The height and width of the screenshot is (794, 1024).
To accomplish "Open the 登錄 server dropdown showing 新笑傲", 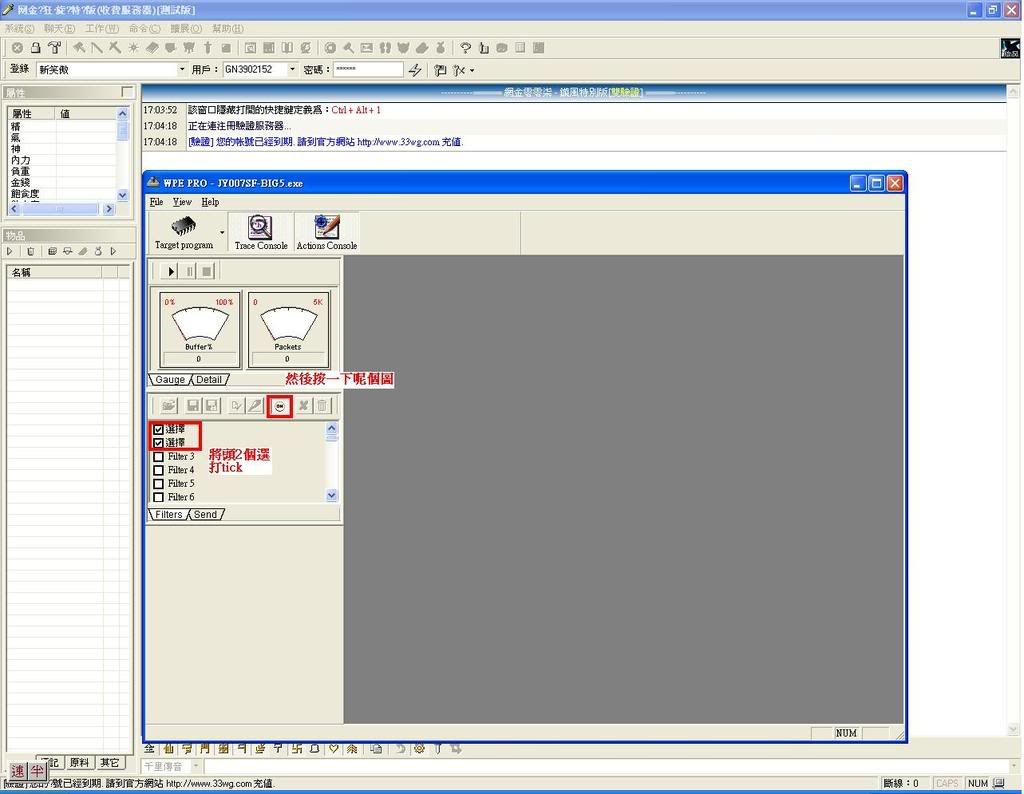I will point(182,70).
